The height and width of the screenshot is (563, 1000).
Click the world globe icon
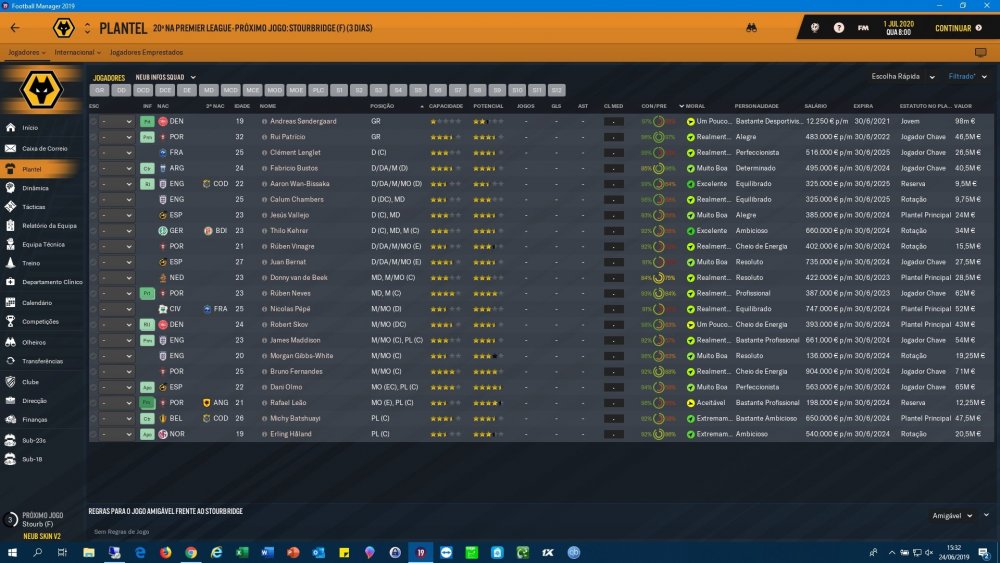pyautogui.click(x=814, y=28)
